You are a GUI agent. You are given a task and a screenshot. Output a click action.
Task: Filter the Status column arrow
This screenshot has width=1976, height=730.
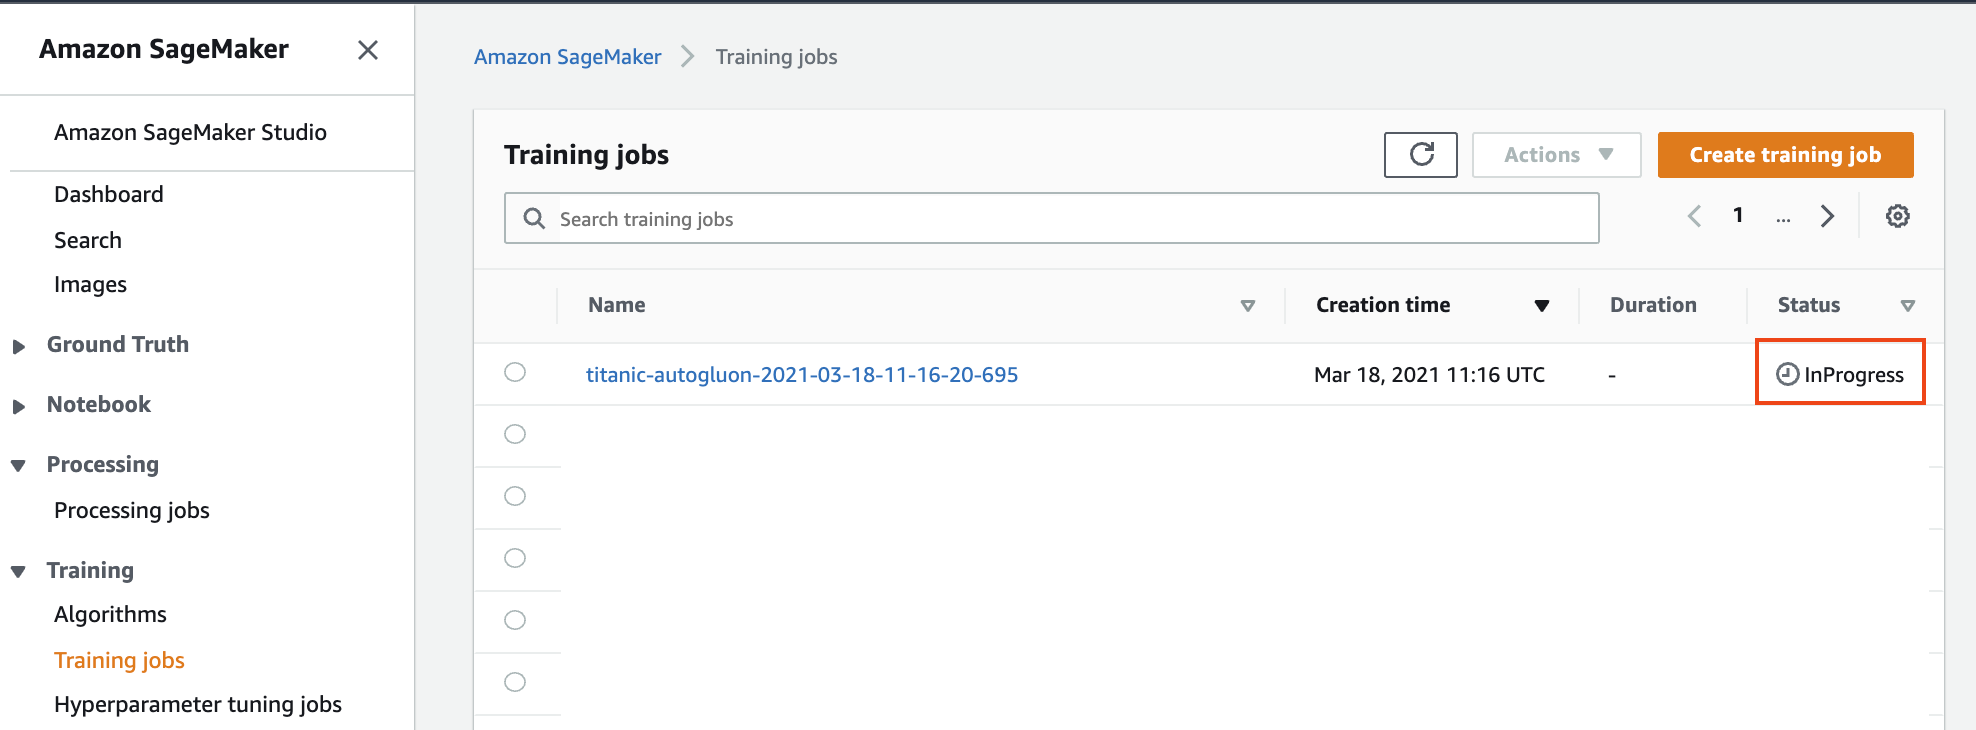click(1907, 306)
